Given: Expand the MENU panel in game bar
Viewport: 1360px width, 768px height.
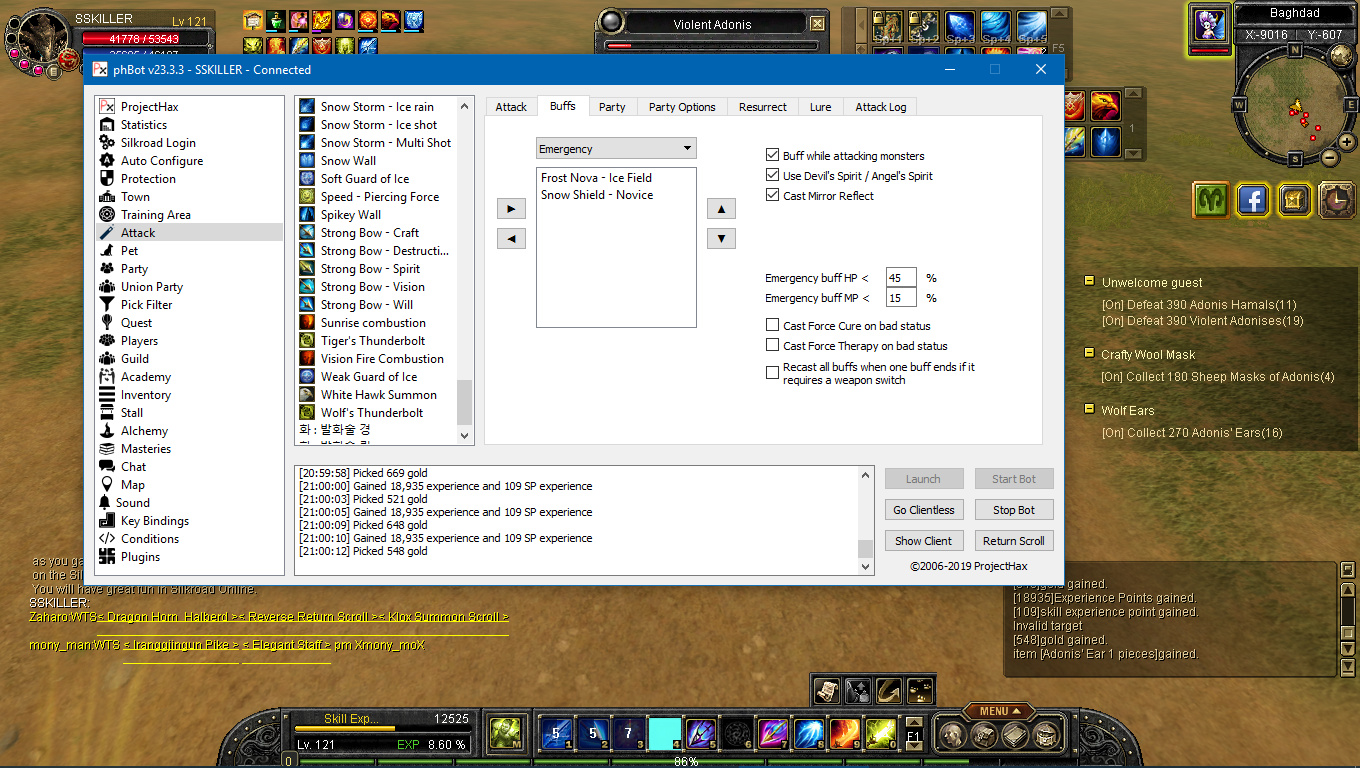Looking at the screenshot, I should click(x=994, y=711).
